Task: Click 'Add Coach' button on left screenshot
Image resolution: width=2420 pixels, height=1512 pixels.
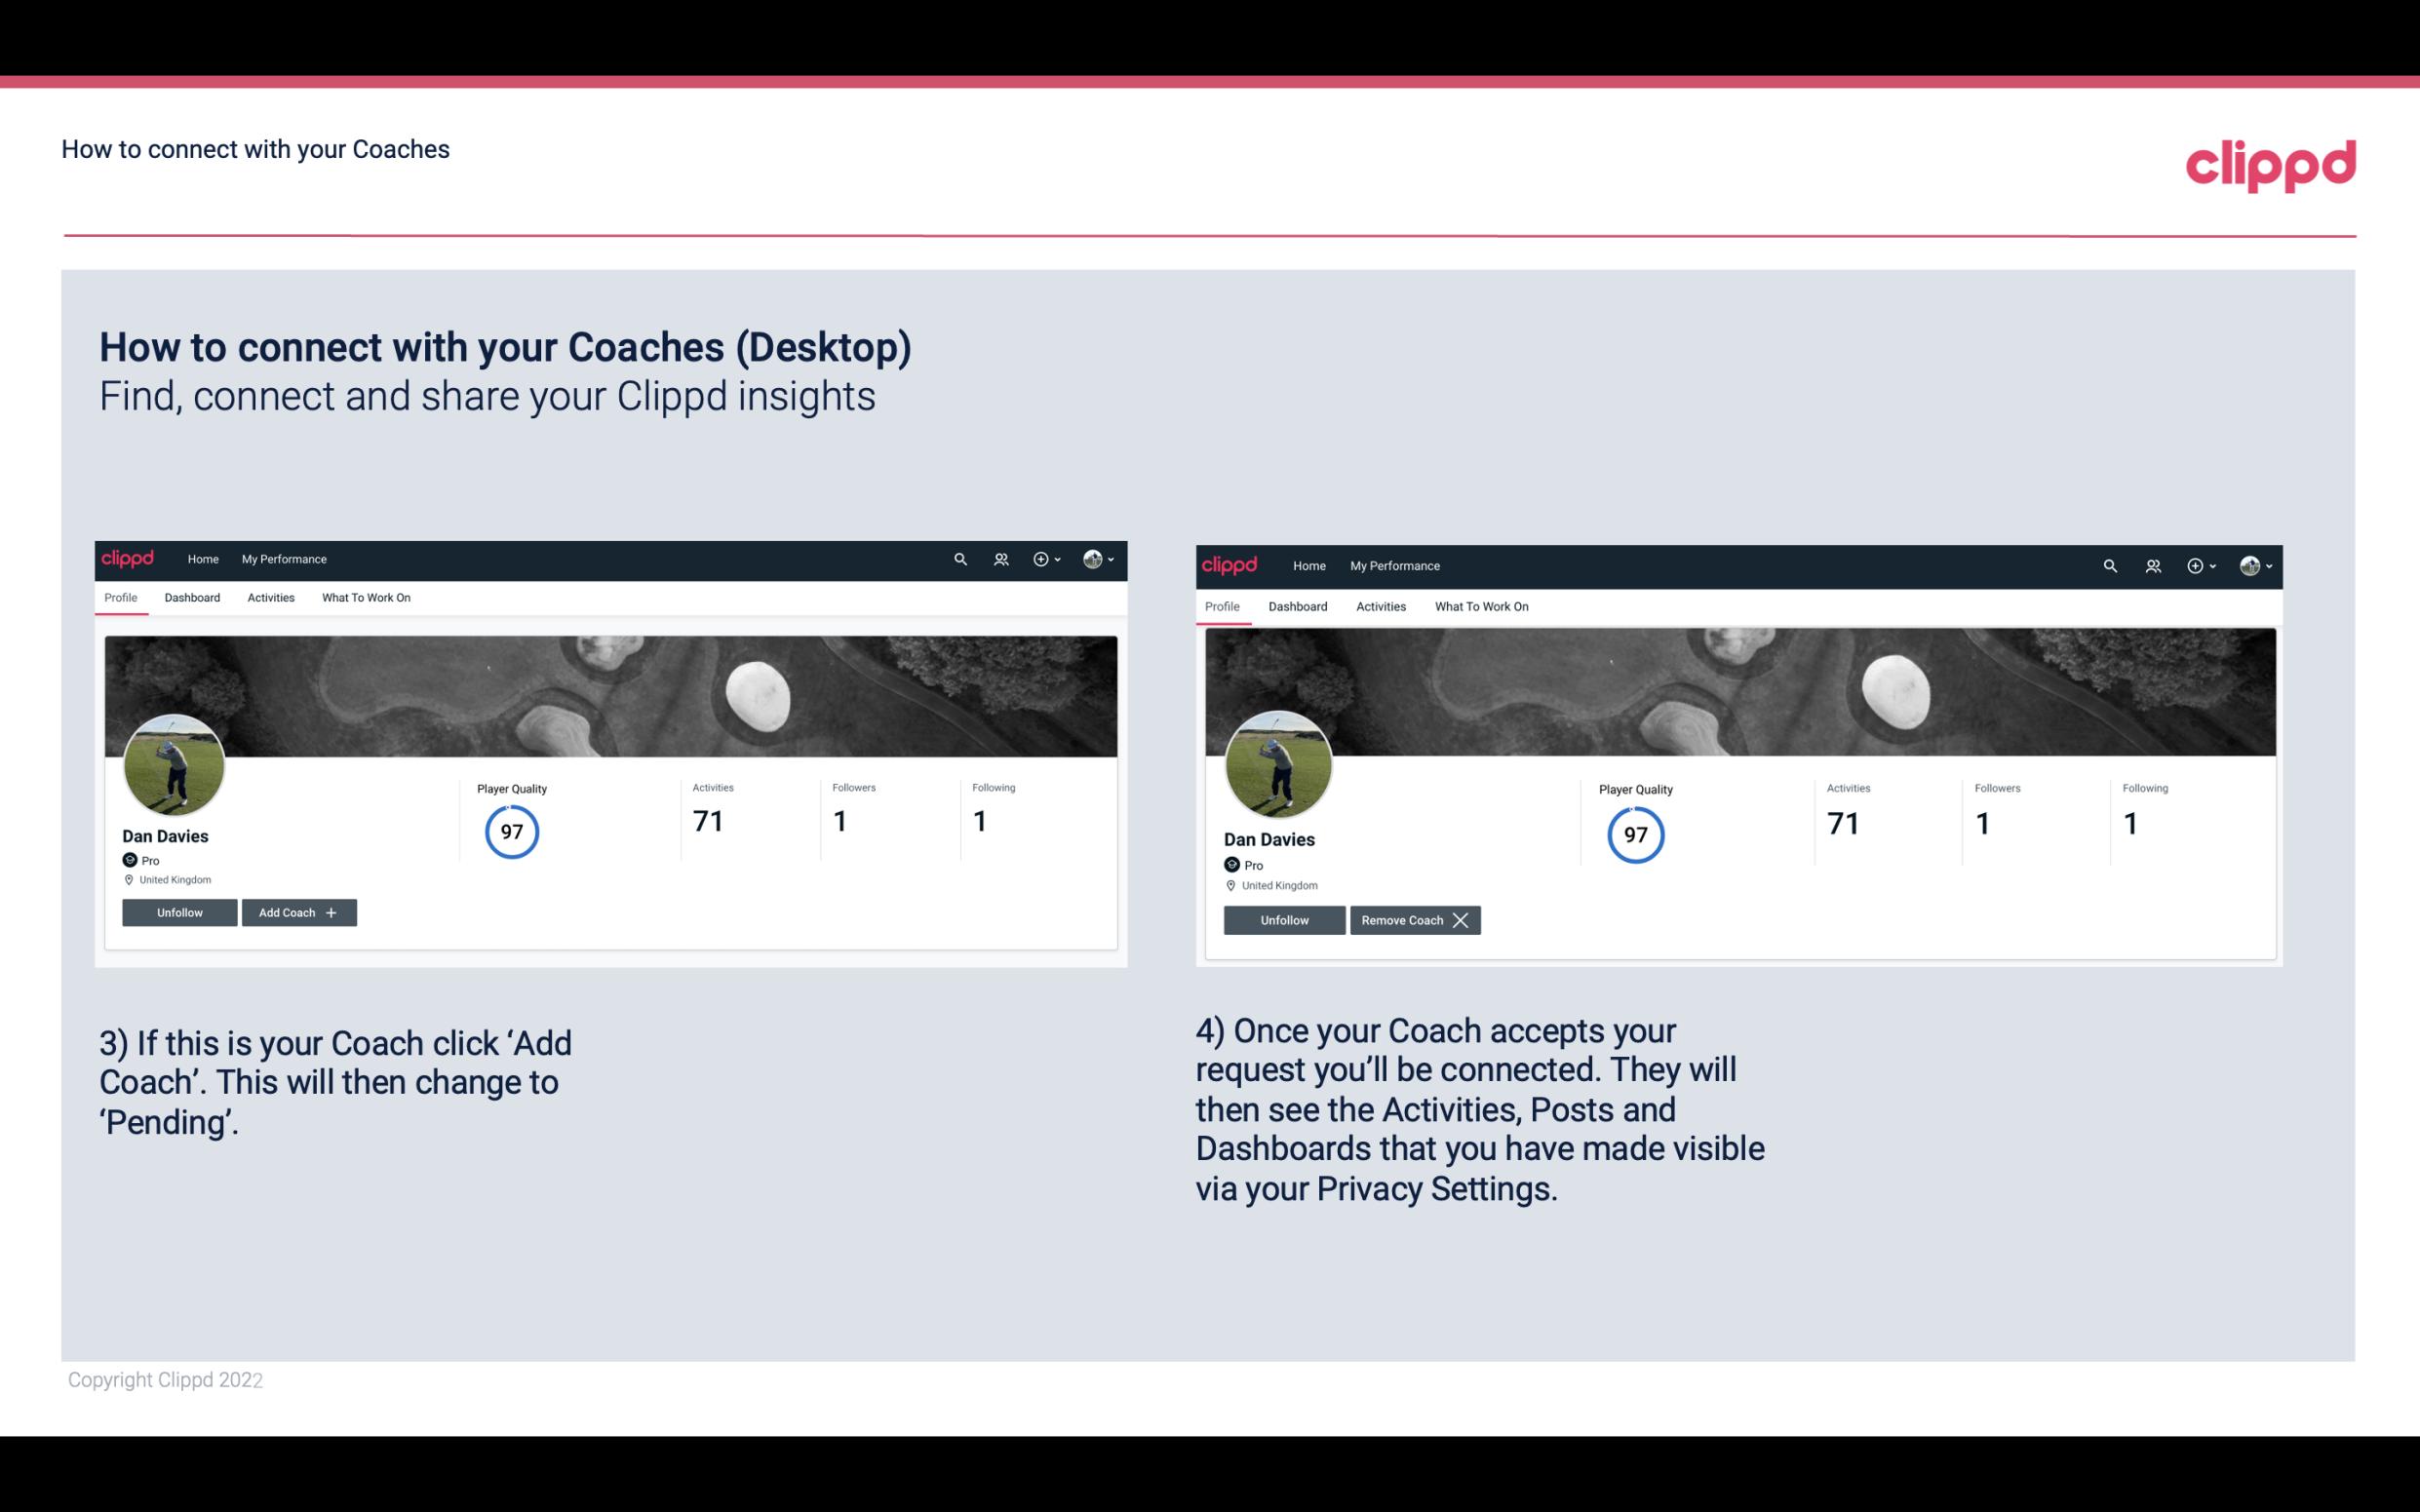Action: (x=296, y=912)
